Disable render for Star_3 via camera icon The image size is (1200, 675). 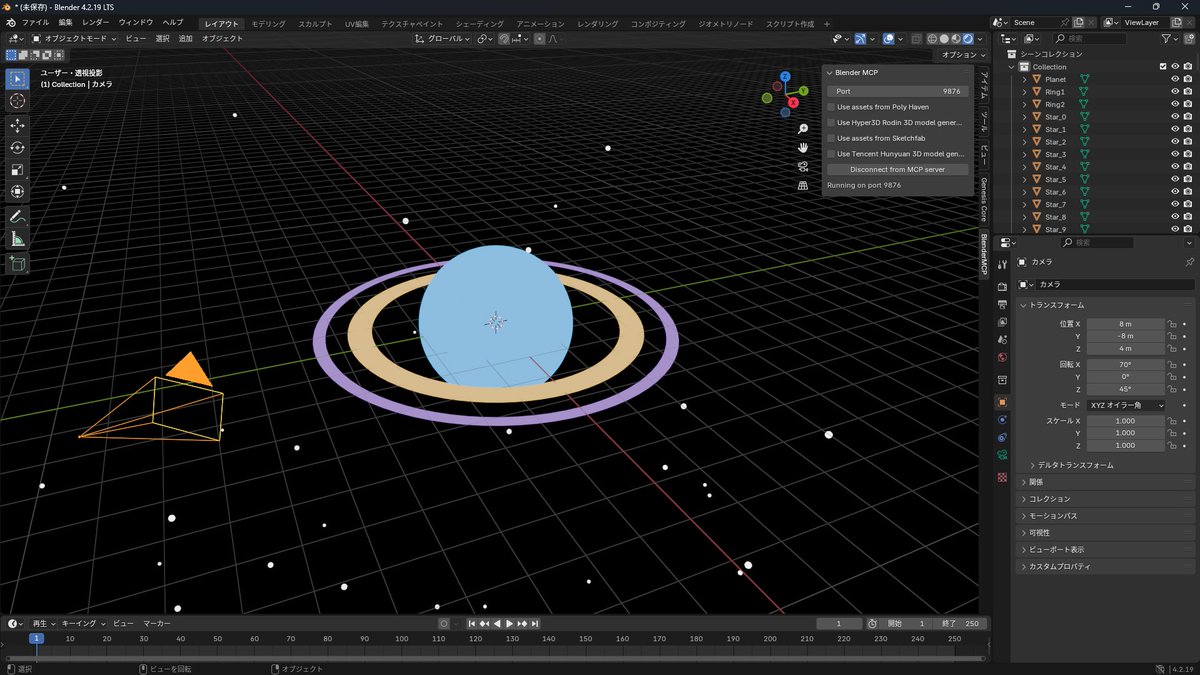point(1189,154)
